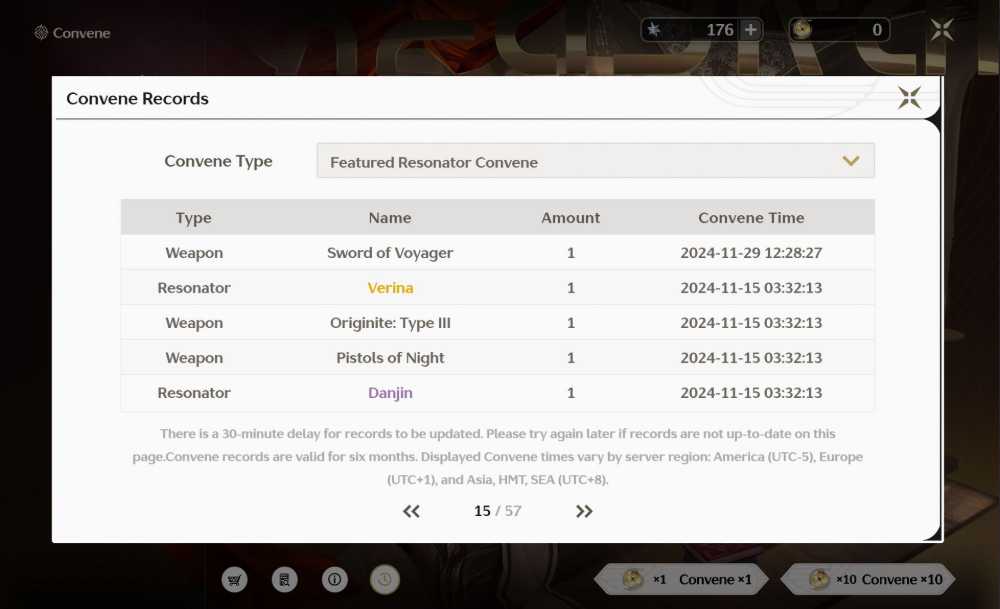Select the Danjin resonator name

(x=390, y=393)
